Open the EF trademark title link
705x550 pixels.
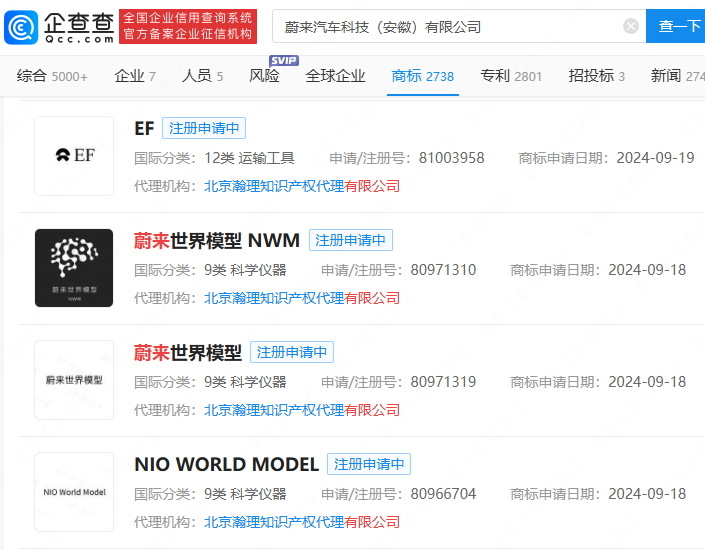point(144,128)
